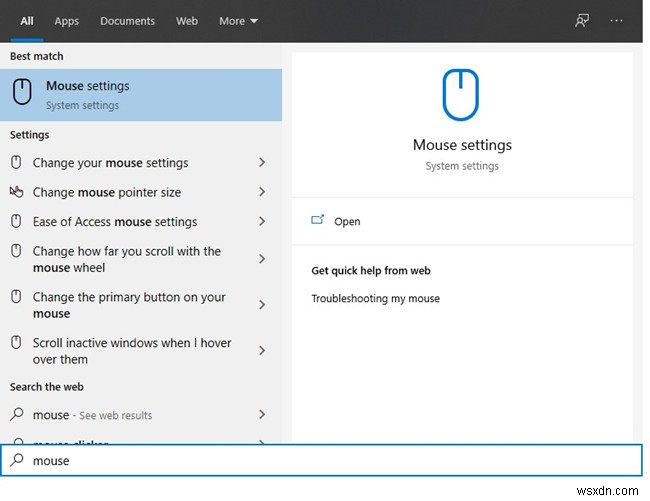Viewport: 650px width, 501px height.
Task: Expand the More filter dropdown
Action: (x=238, y=21)
